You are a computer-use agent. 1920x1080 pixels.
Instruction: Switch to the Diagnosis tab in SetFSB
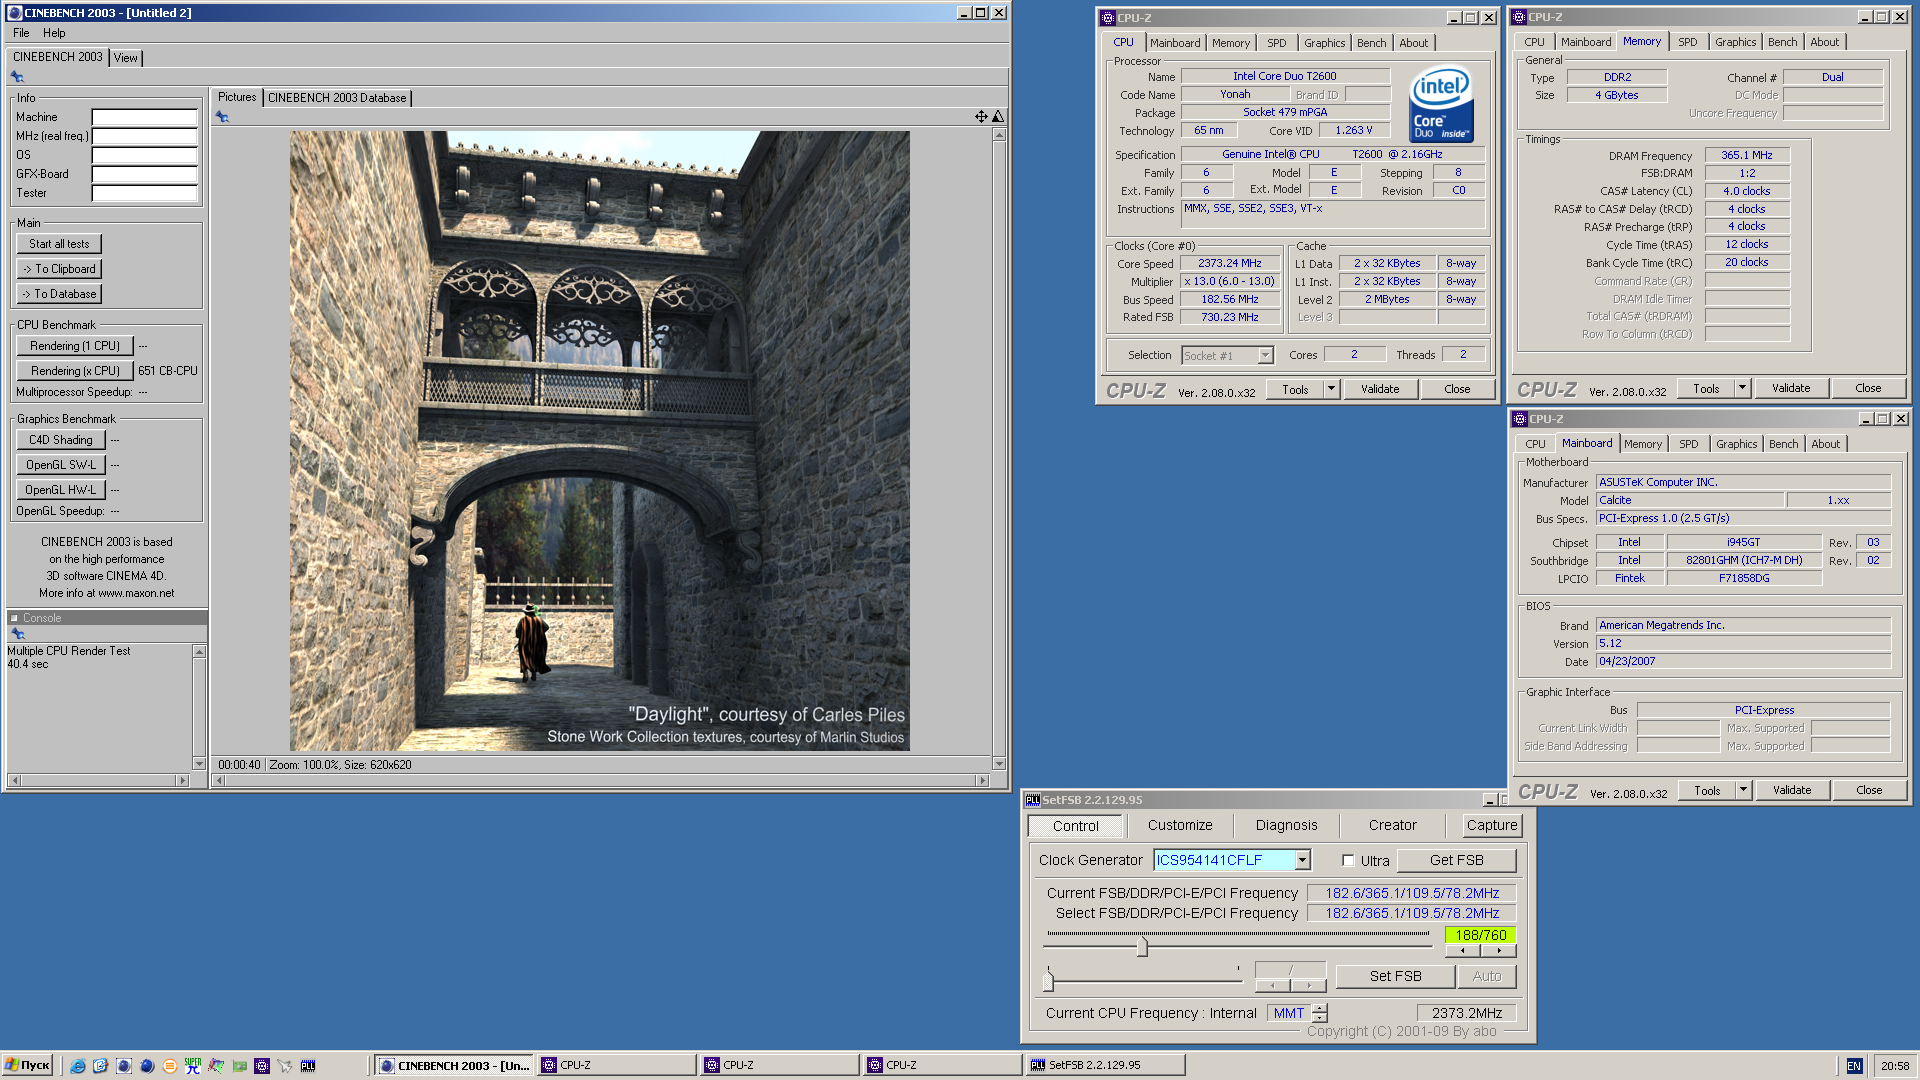(x=1286, y=826)
